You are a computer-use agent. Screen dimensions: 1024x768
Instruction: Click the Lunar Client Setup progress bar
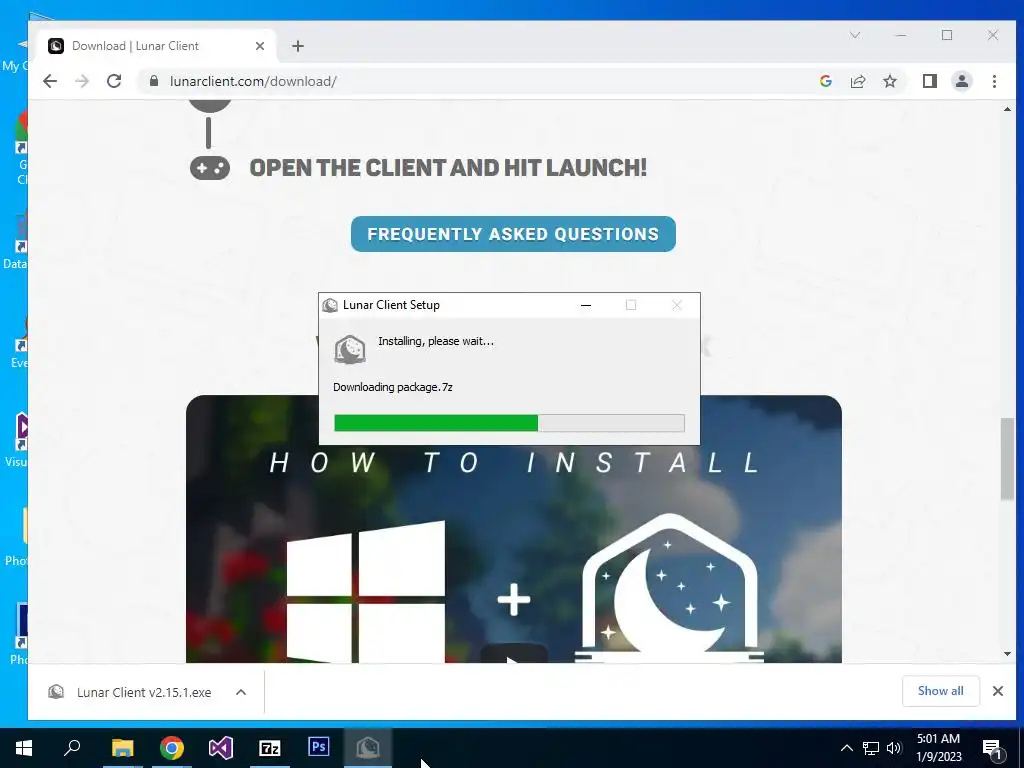509,423
